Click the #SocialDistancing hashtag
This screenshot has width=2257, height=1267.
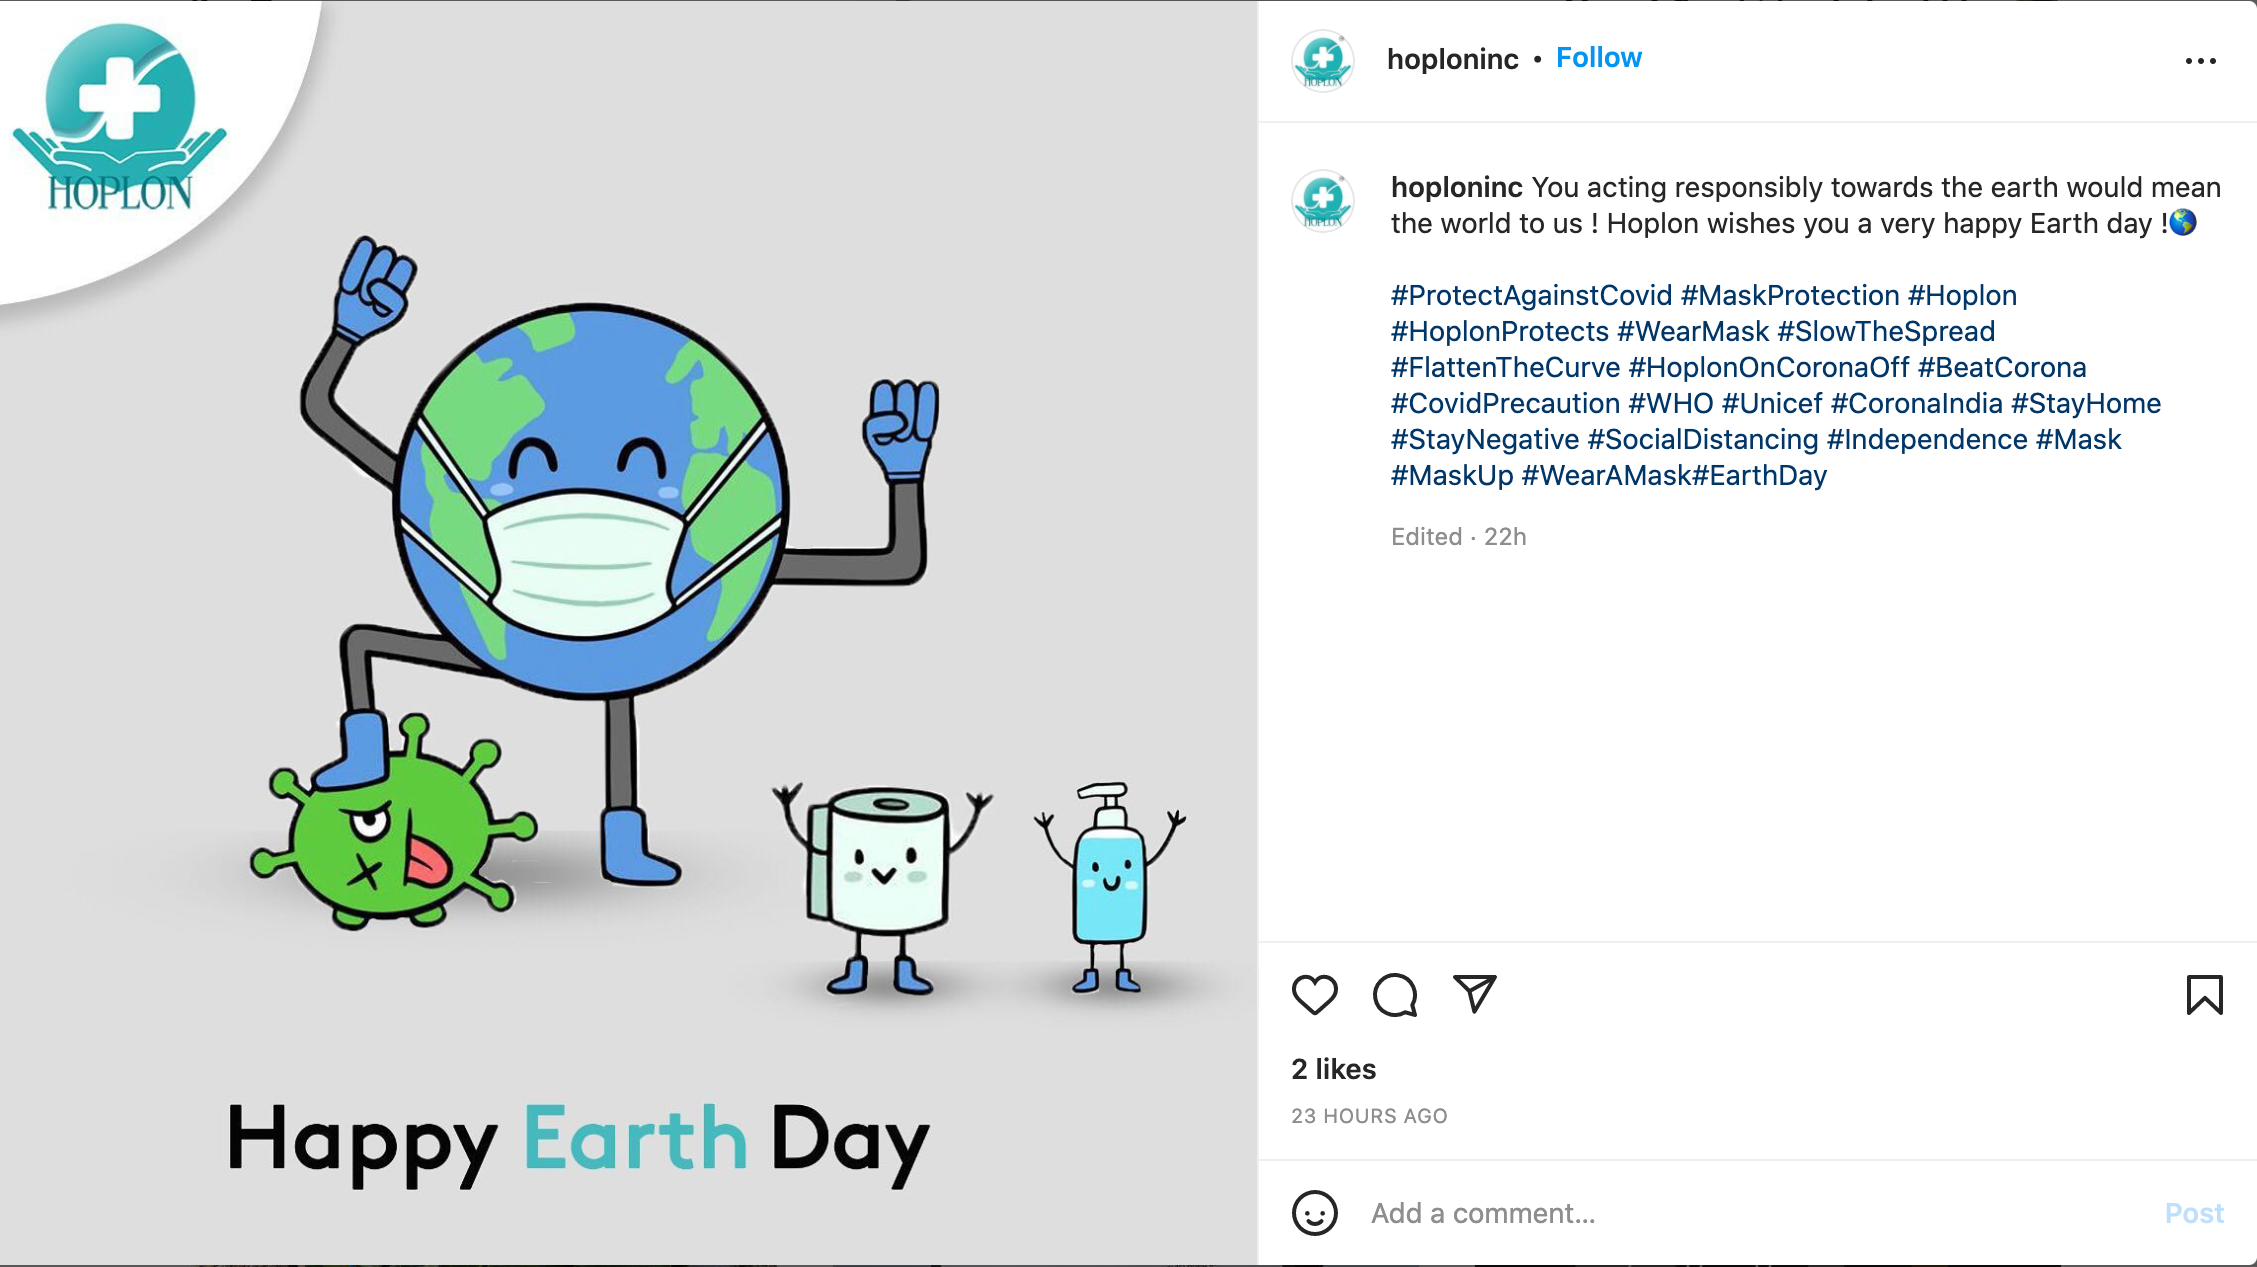tap(1702, 439)
